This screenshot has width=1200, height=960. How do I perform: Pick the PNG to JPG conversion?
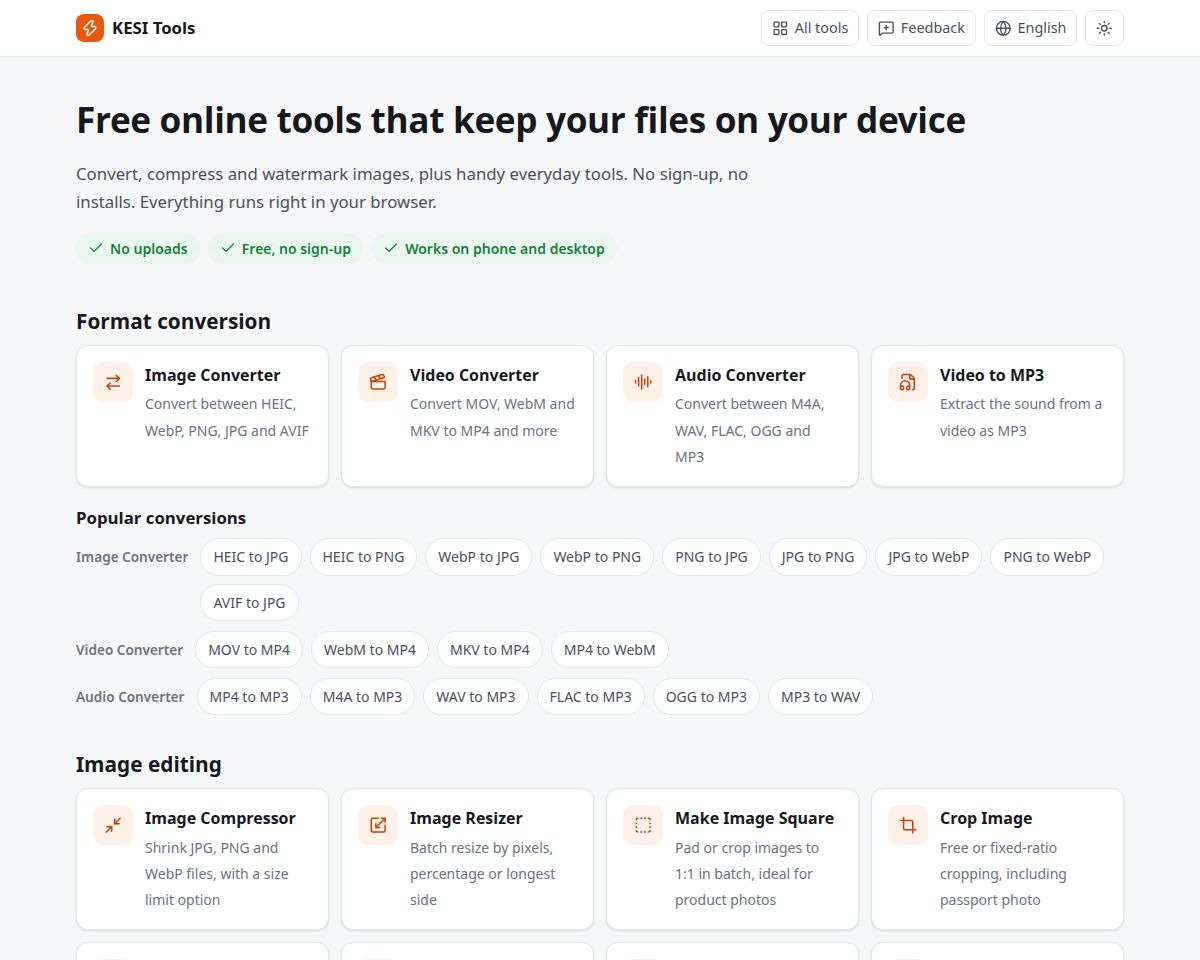coord(711,557)
